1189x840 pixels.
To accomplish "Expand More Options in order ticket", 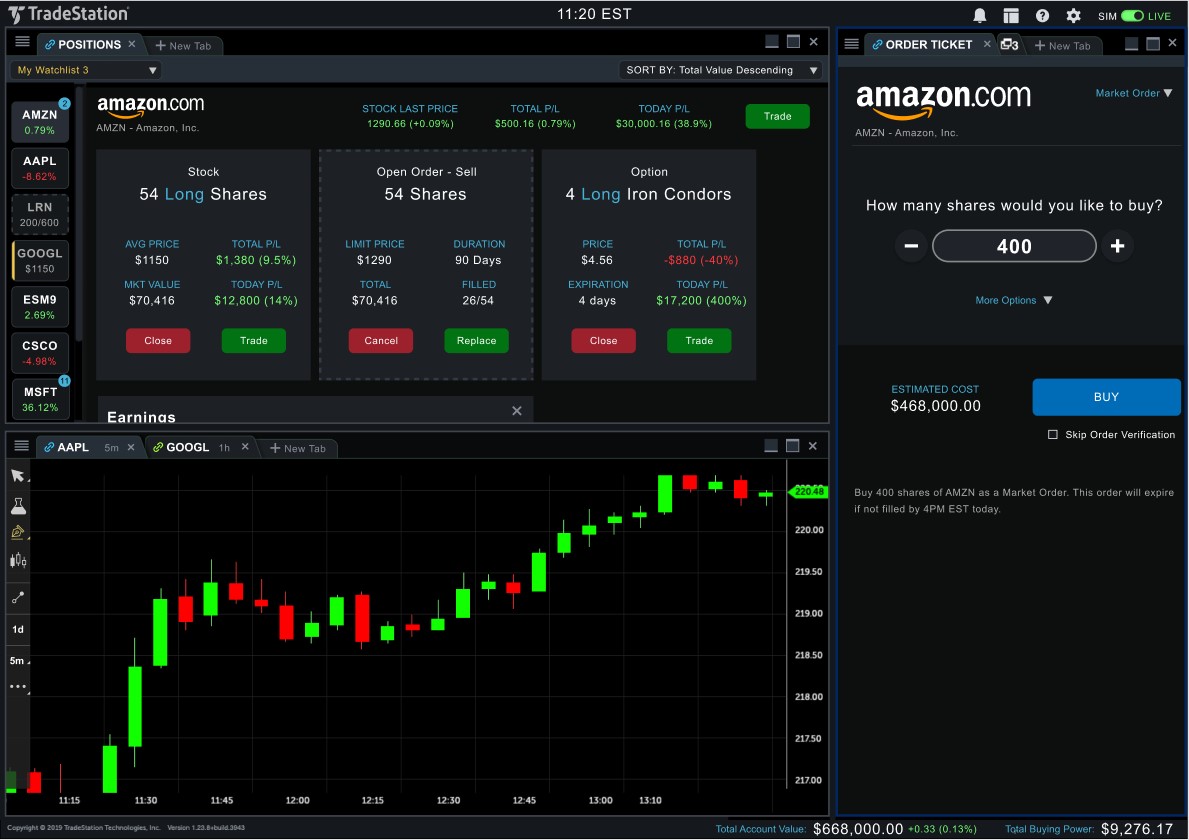I will pyautogui.click(x=1014, y=300).
